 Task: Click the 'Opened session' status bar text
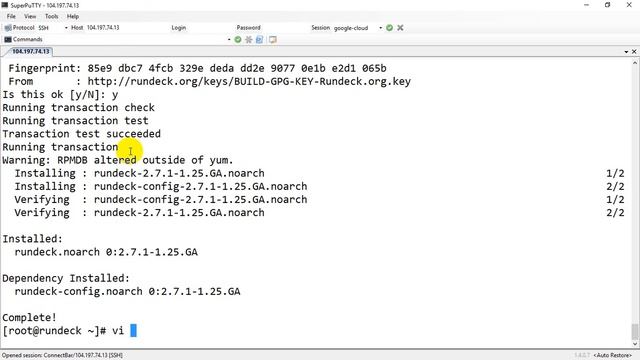pyautogui.click(x=62, y=356)
